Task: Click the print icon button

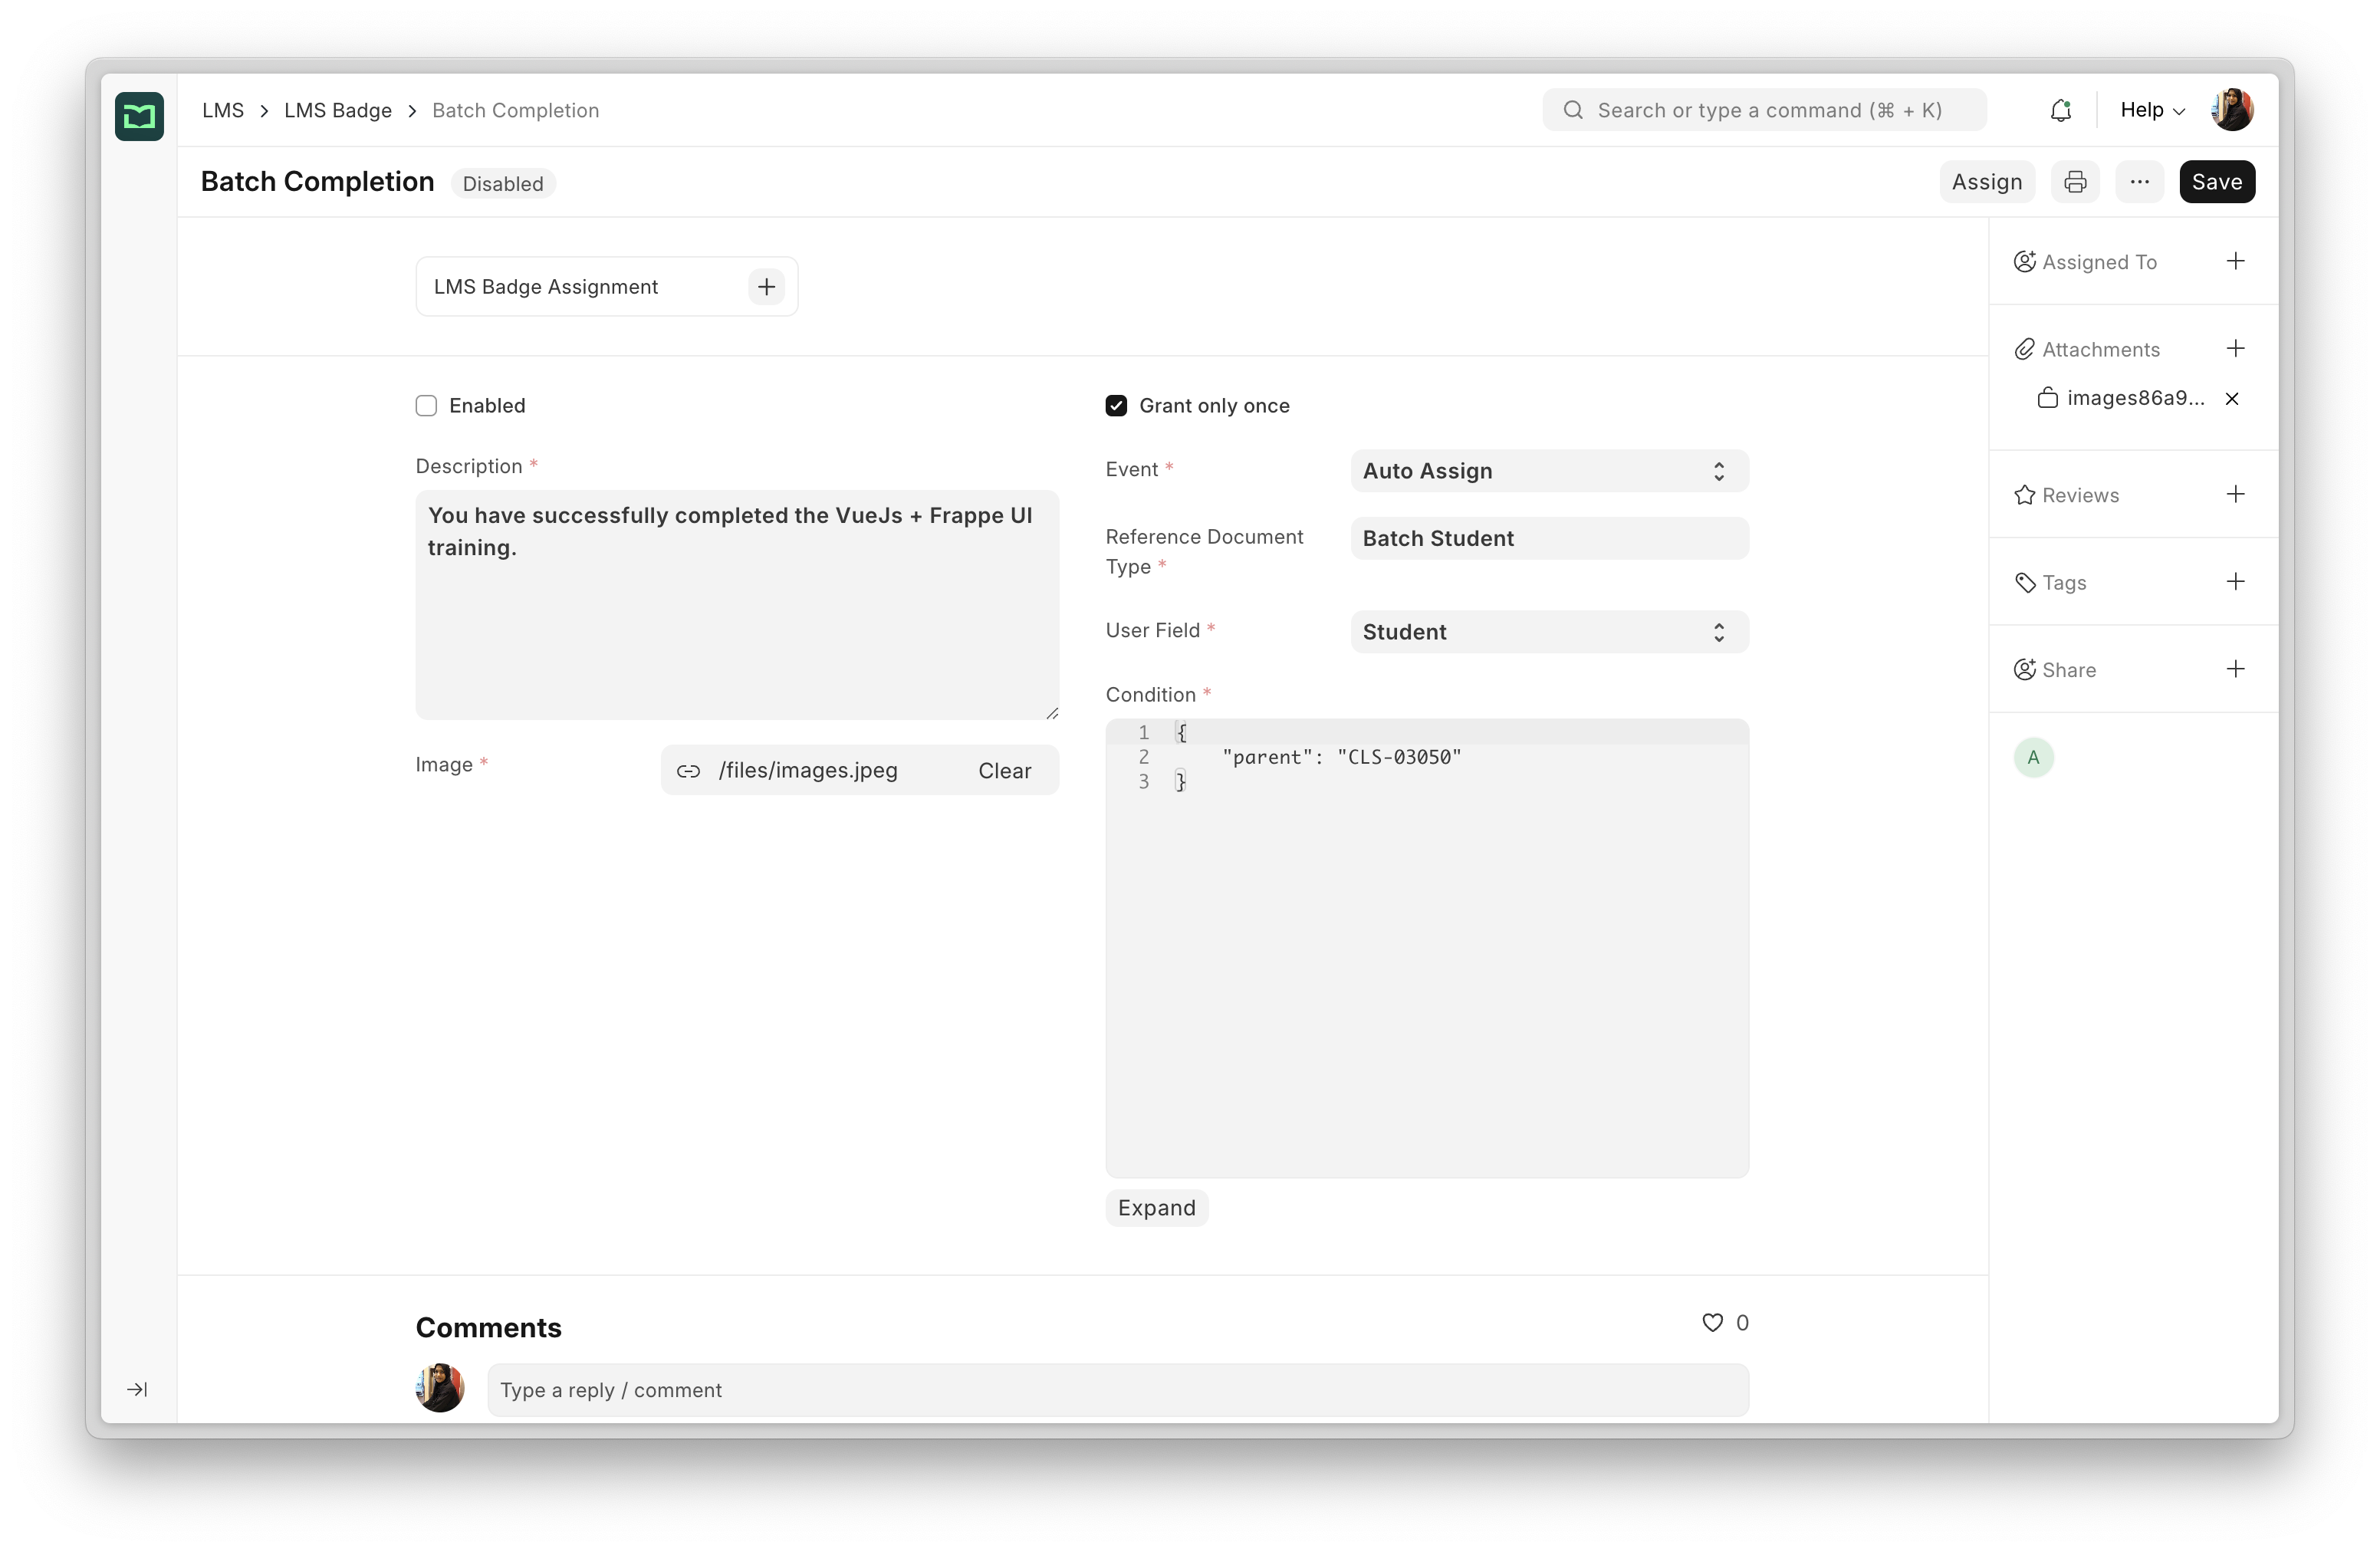Action: pos(2075,182)
